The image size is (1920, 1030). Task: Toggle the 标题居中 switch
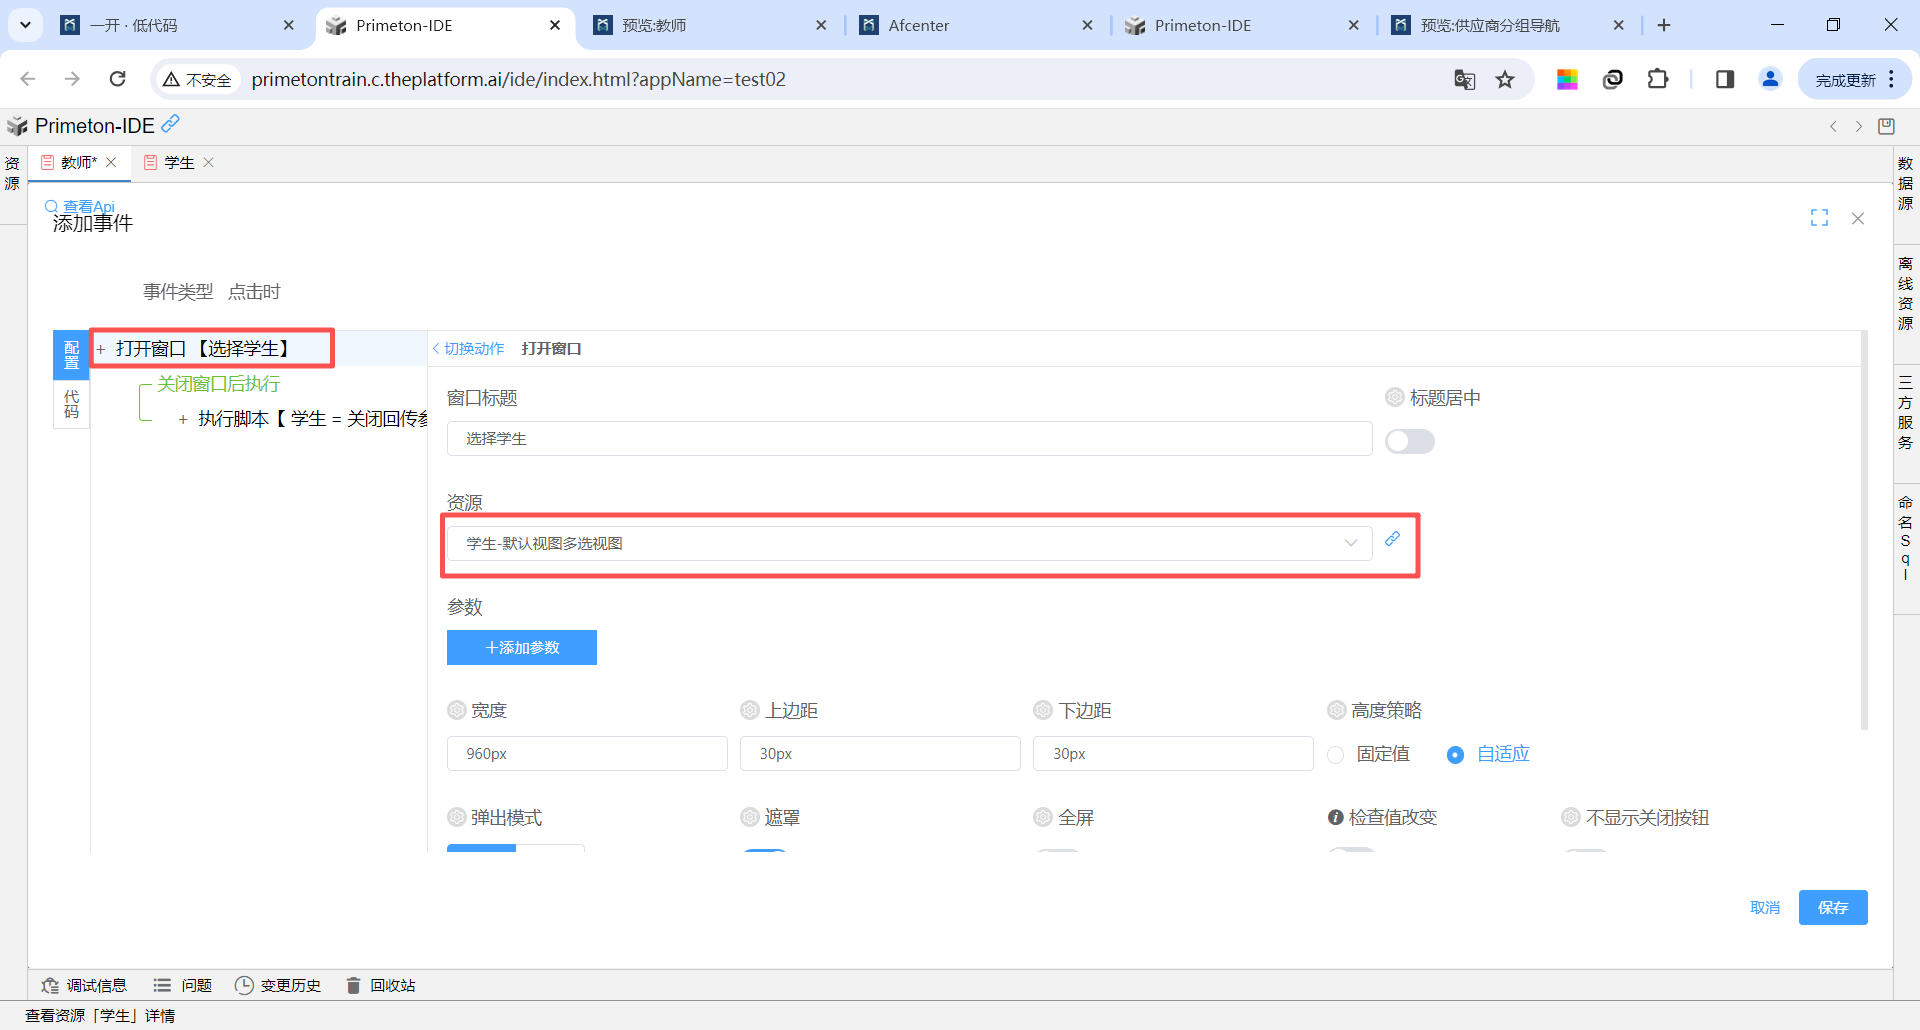tap(1409, 441)
